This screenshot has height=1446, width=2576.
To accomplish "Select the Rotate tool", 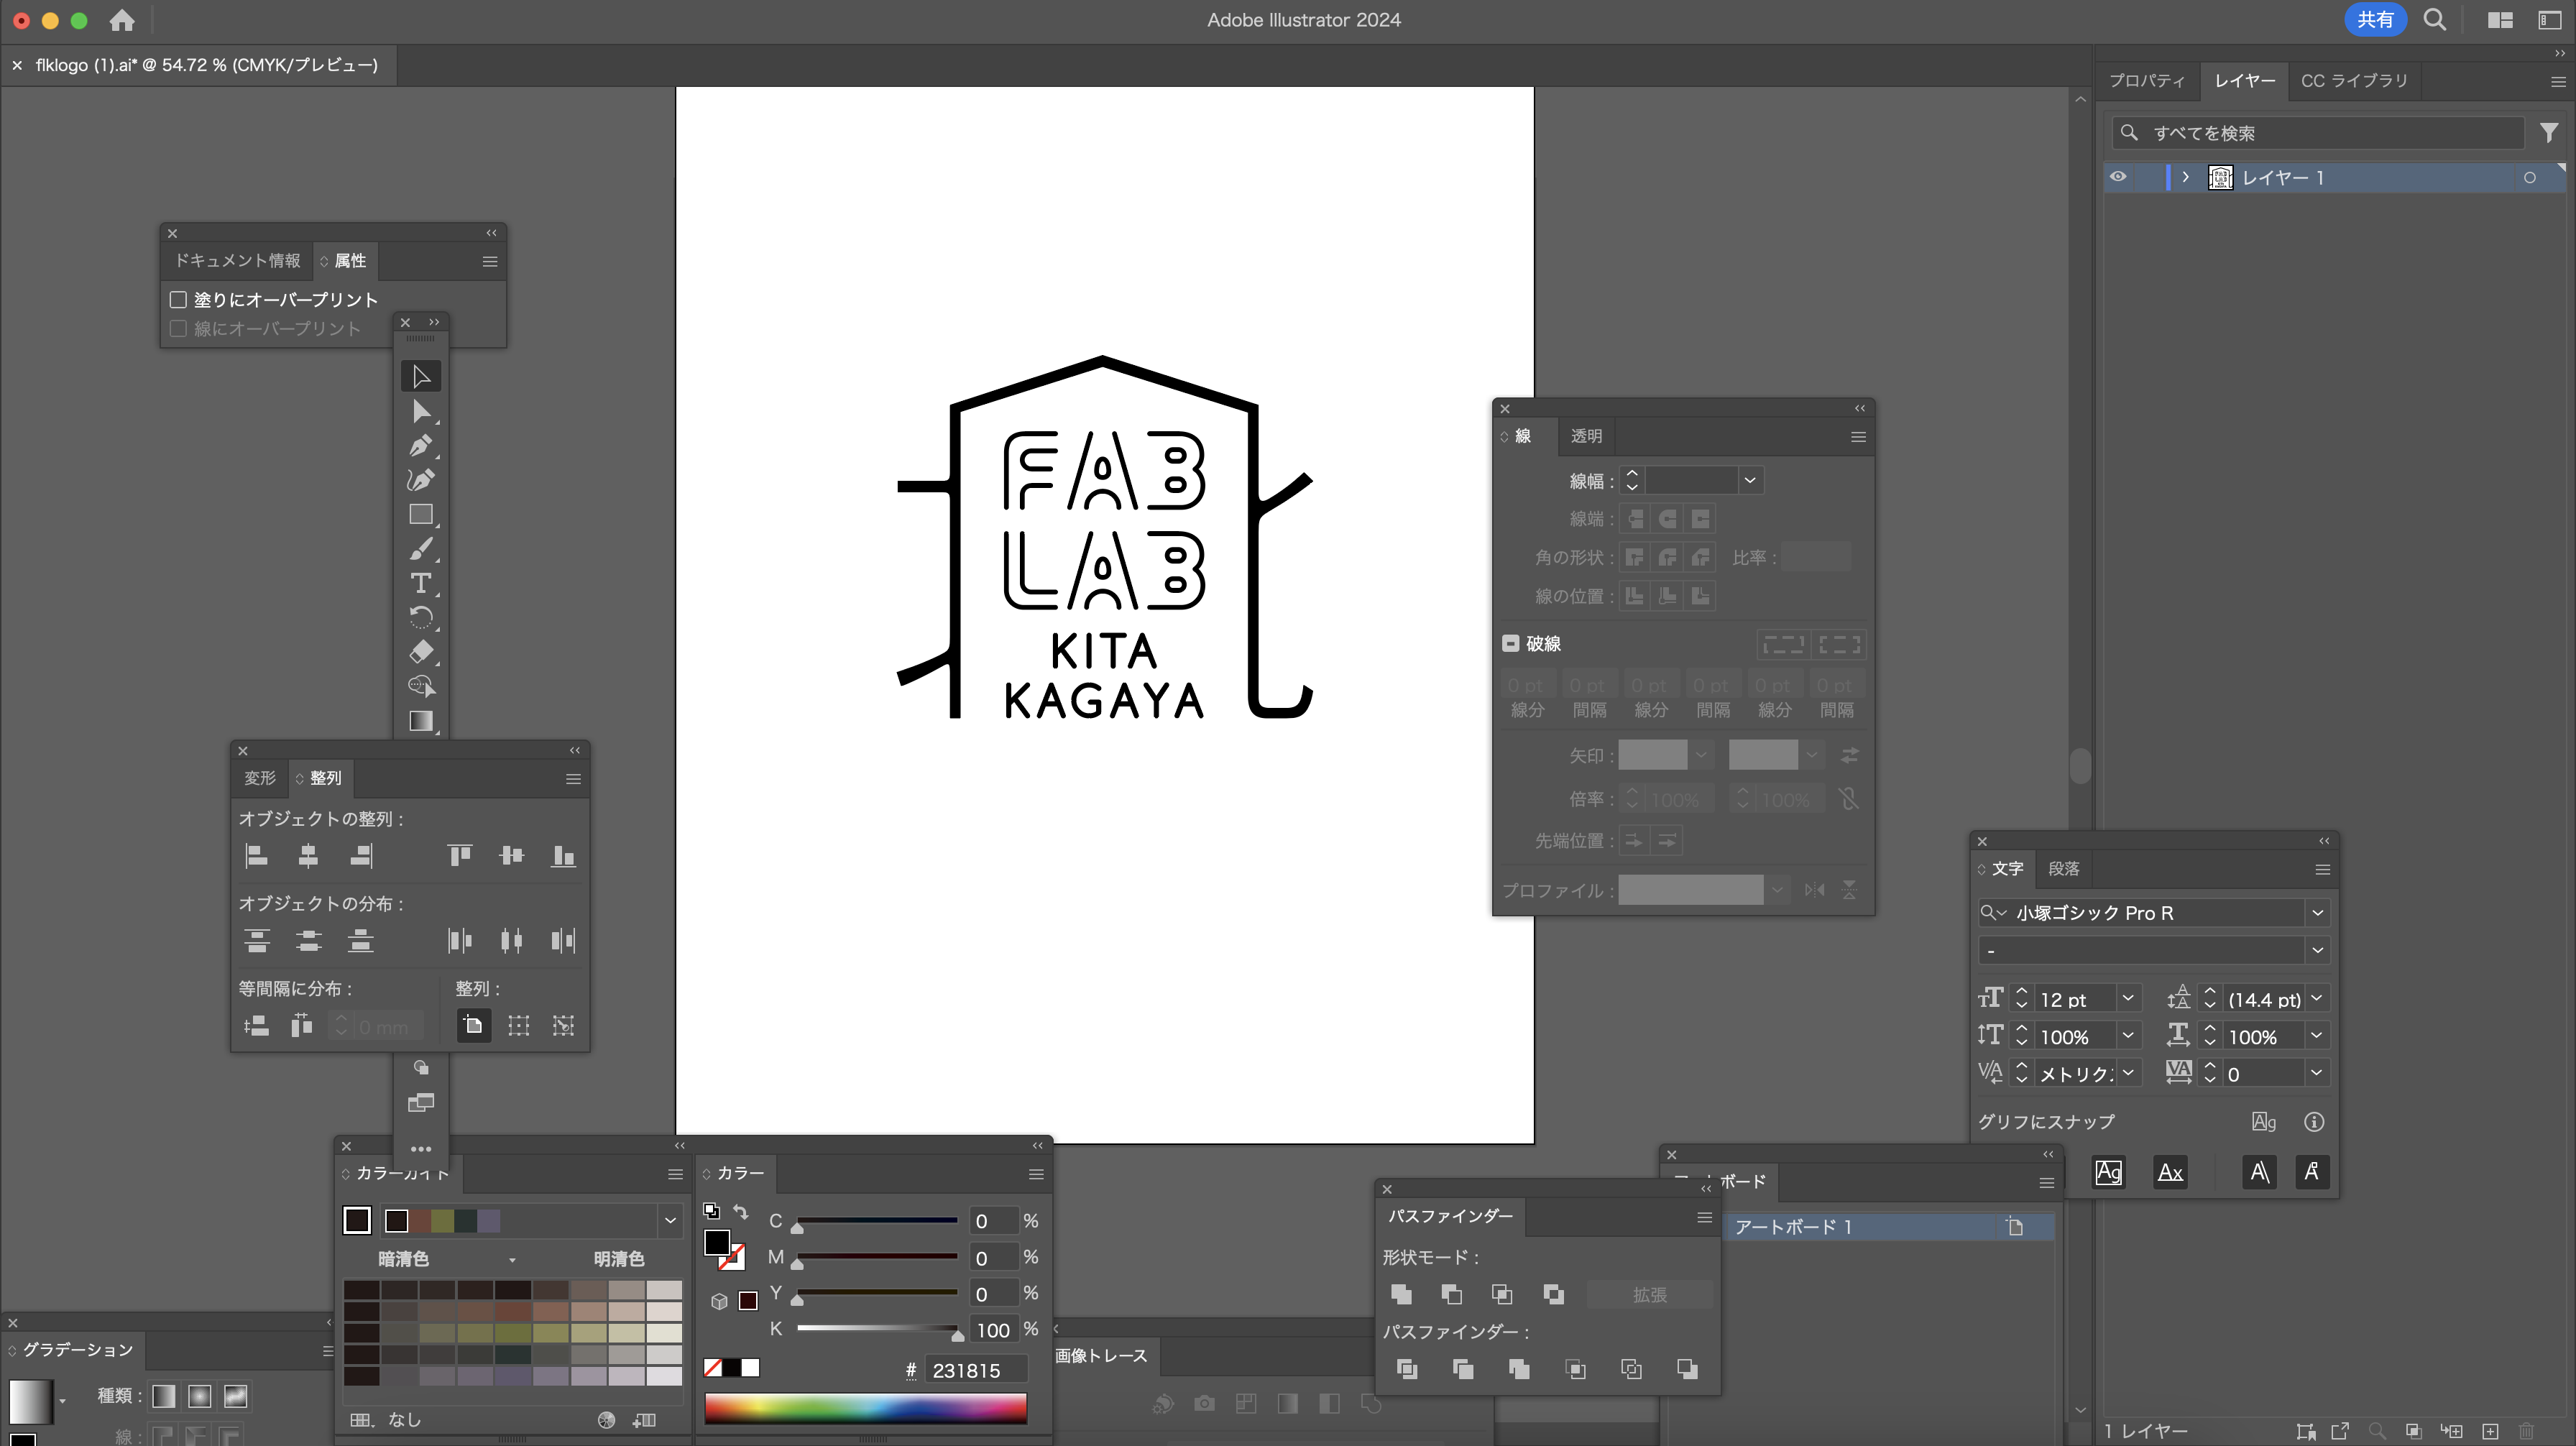I will (x=420, y=617).
